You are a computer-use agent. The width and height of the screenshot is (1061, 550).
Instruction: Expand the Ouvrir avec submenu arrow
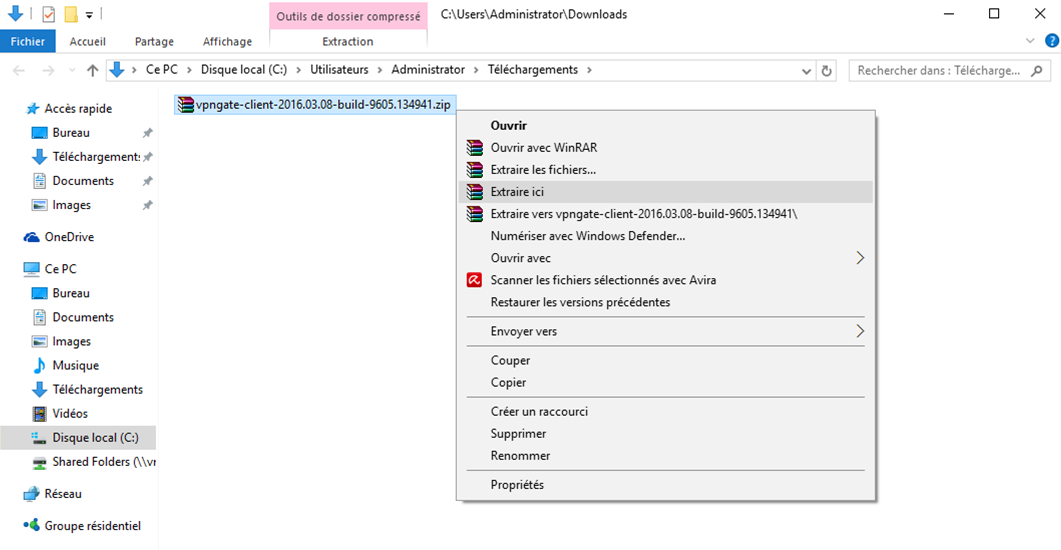click(860, 258)
